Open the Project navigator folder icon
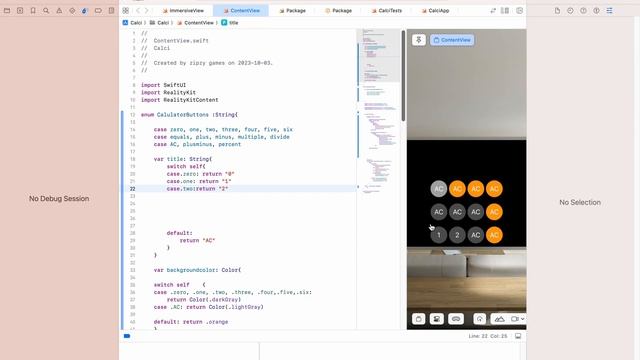Screen dimensions: 640x360 [x=7, y=11]
